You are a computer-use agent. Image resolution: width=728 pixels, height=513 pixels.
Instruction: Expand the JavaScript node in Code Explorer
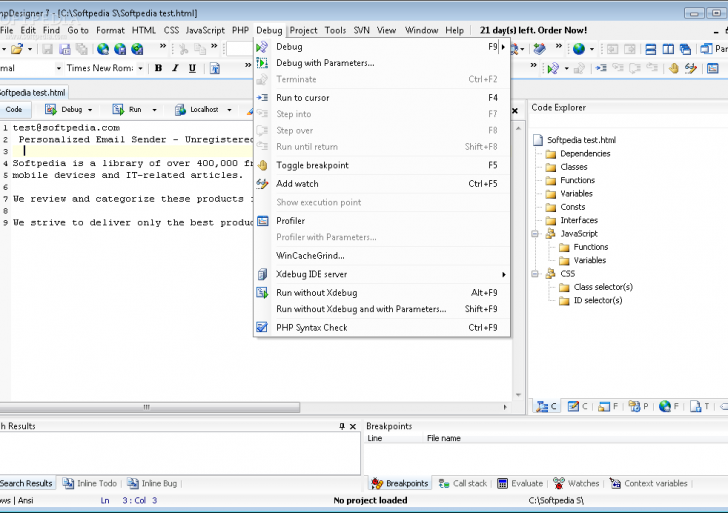(537, 234)
